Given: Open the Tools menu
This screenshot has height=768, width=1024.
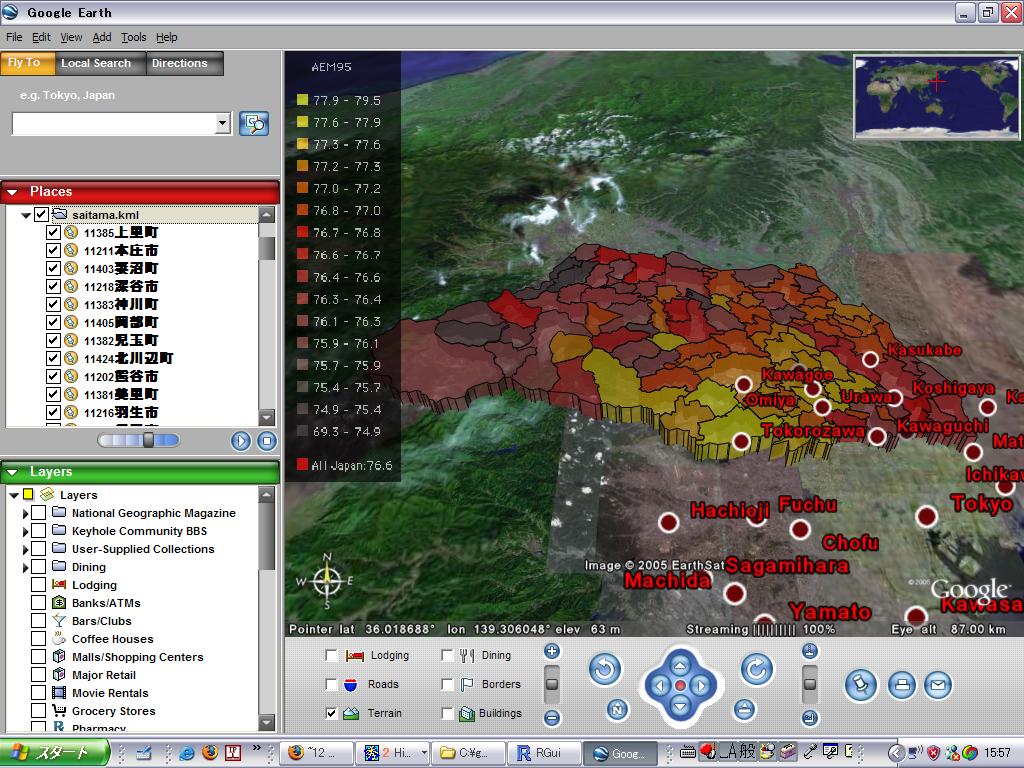Looking at the screenshot, I should pos(133,37).
